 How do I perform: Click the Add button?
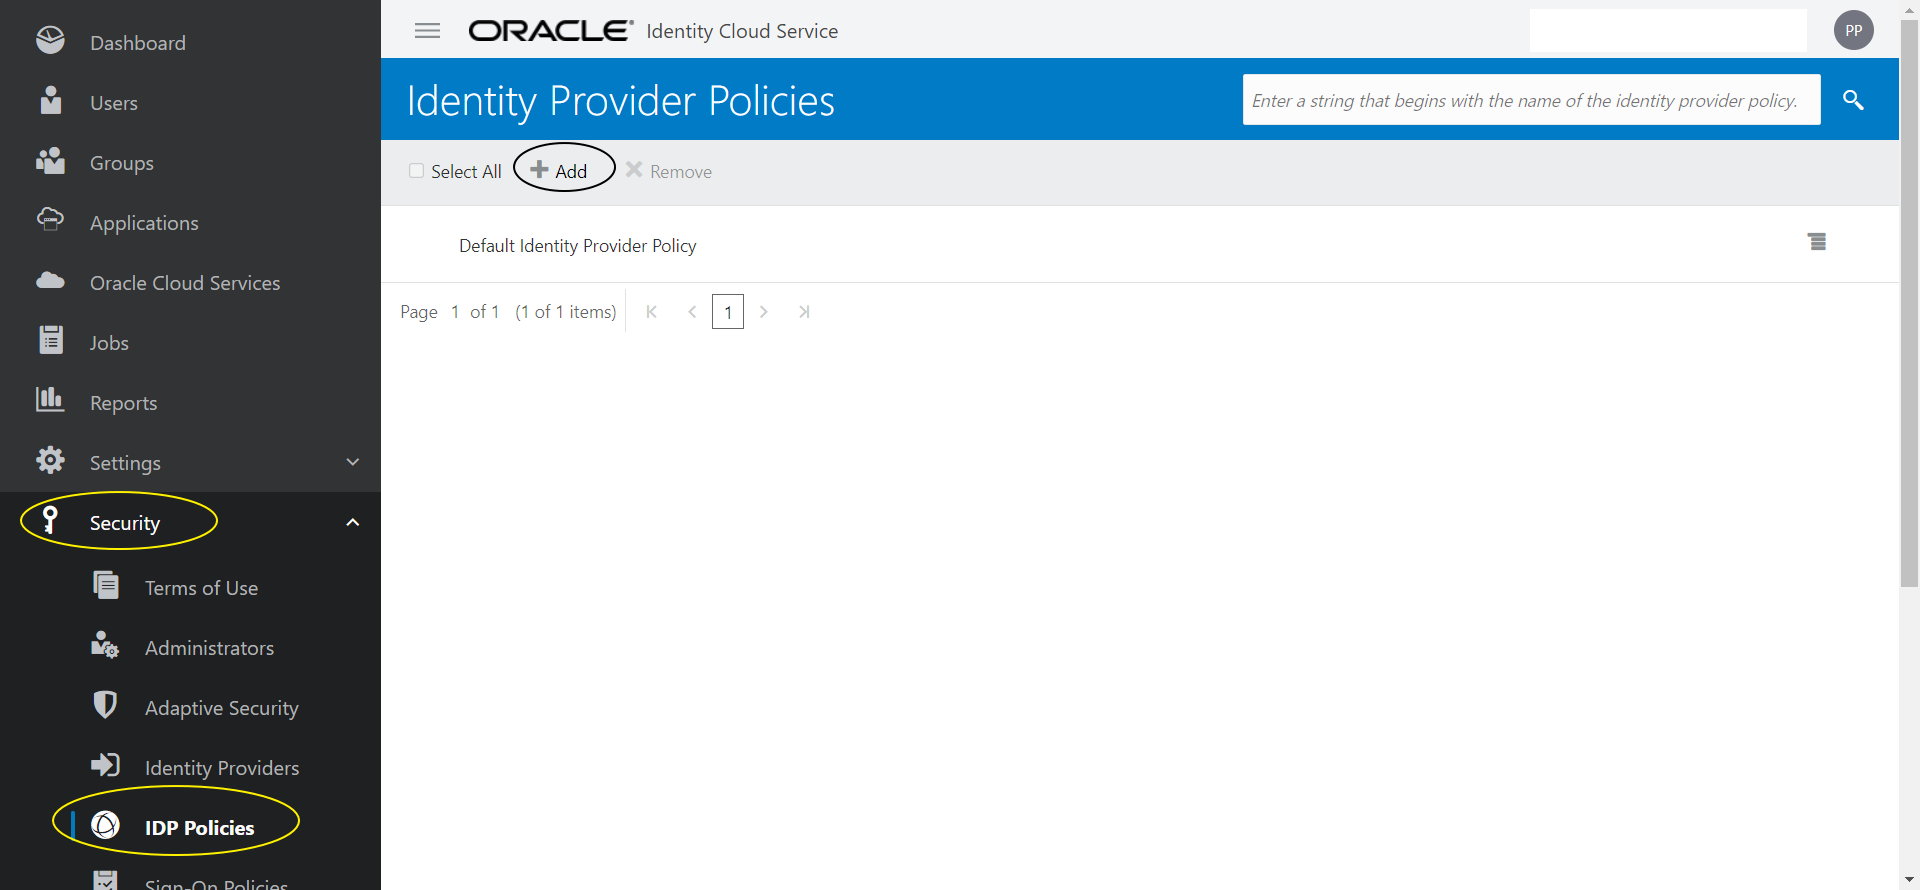(559, 171)
